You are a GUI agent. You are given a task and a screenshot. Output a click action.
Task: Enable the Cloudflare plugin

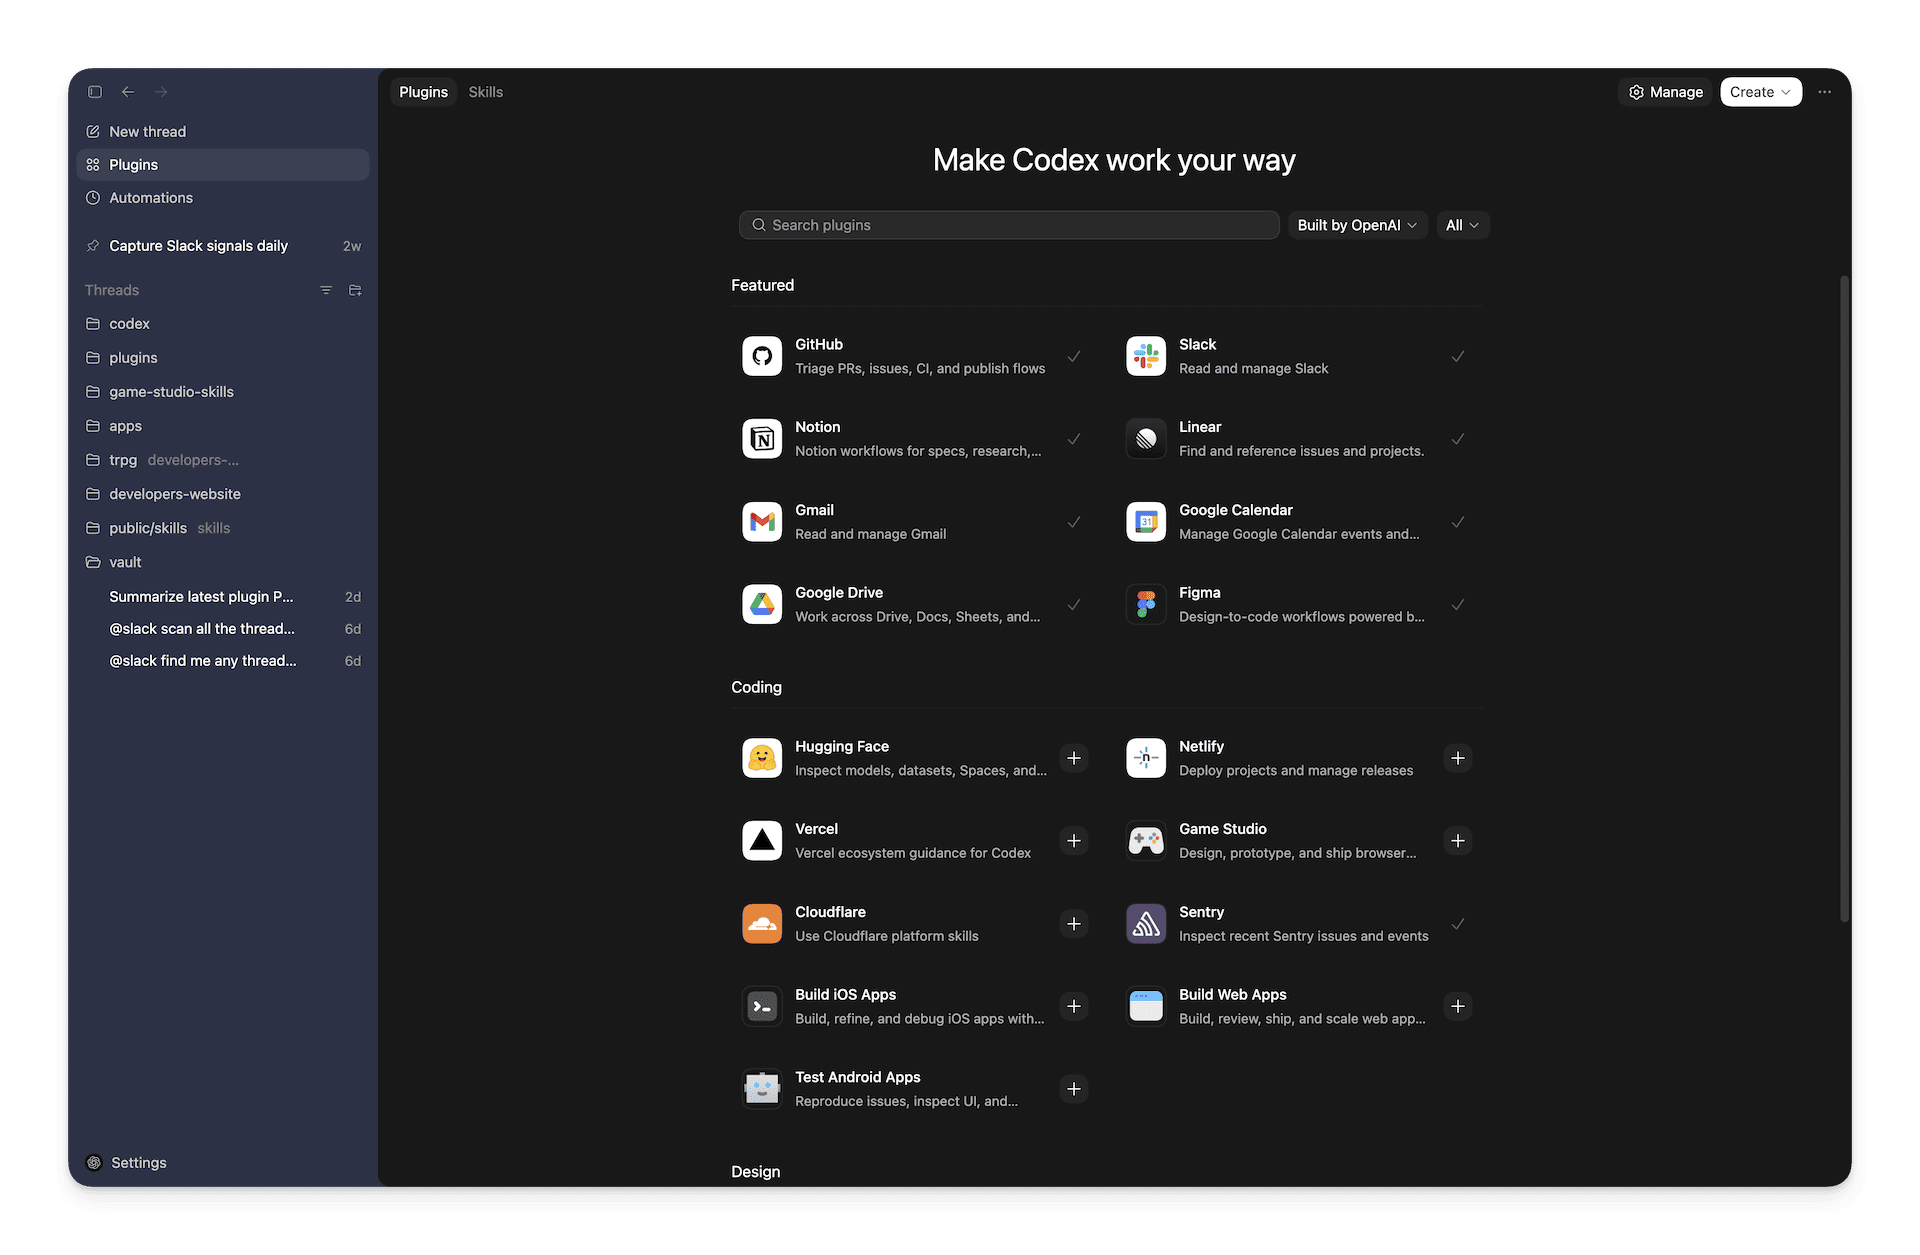point(1074,923)
